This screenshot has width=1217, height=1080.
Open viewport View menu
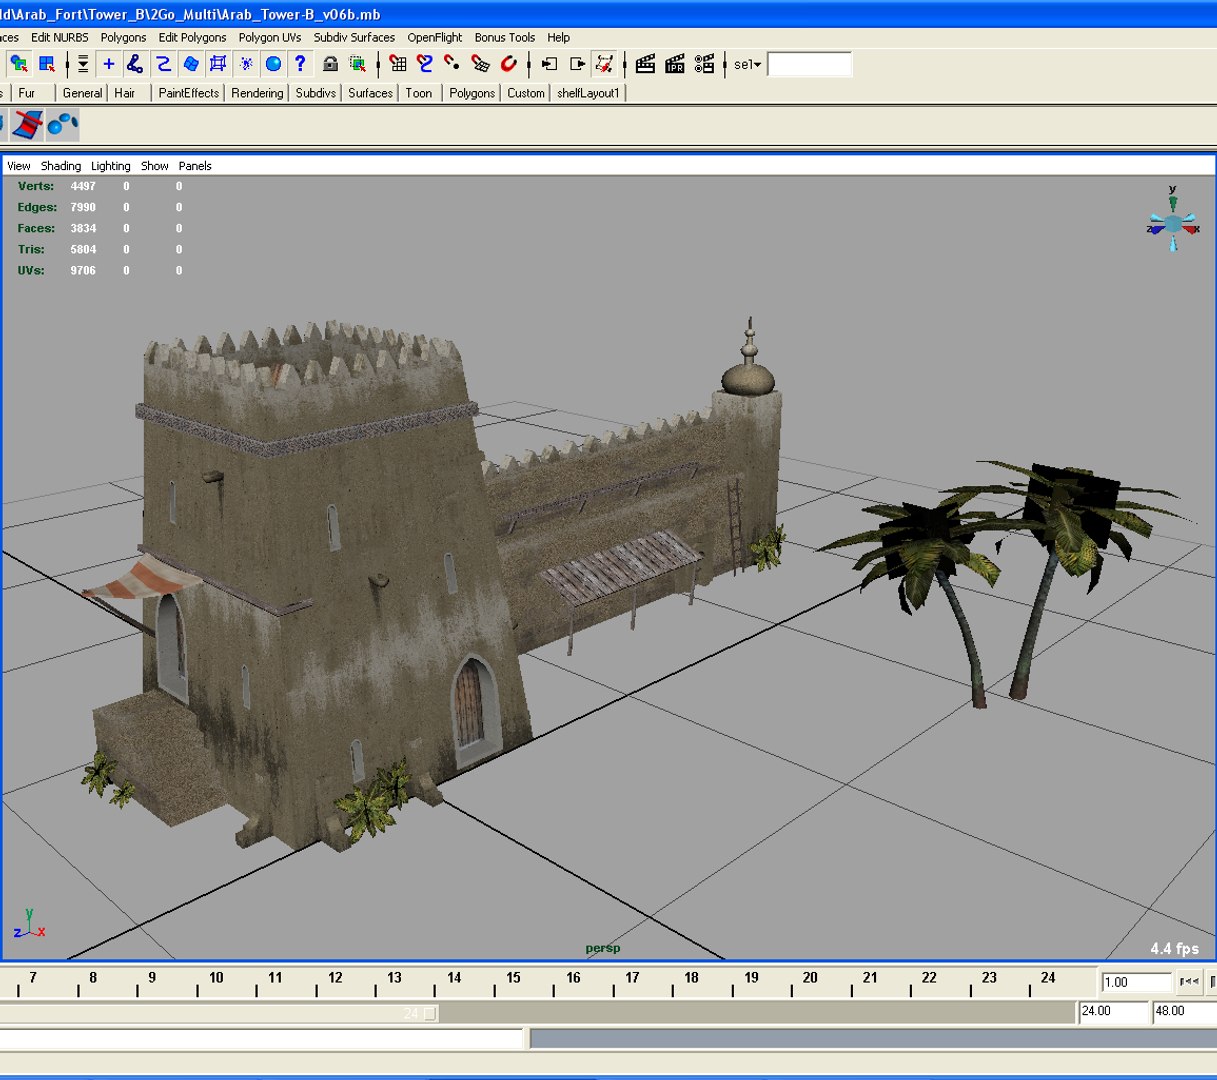[x=19, y=166]
